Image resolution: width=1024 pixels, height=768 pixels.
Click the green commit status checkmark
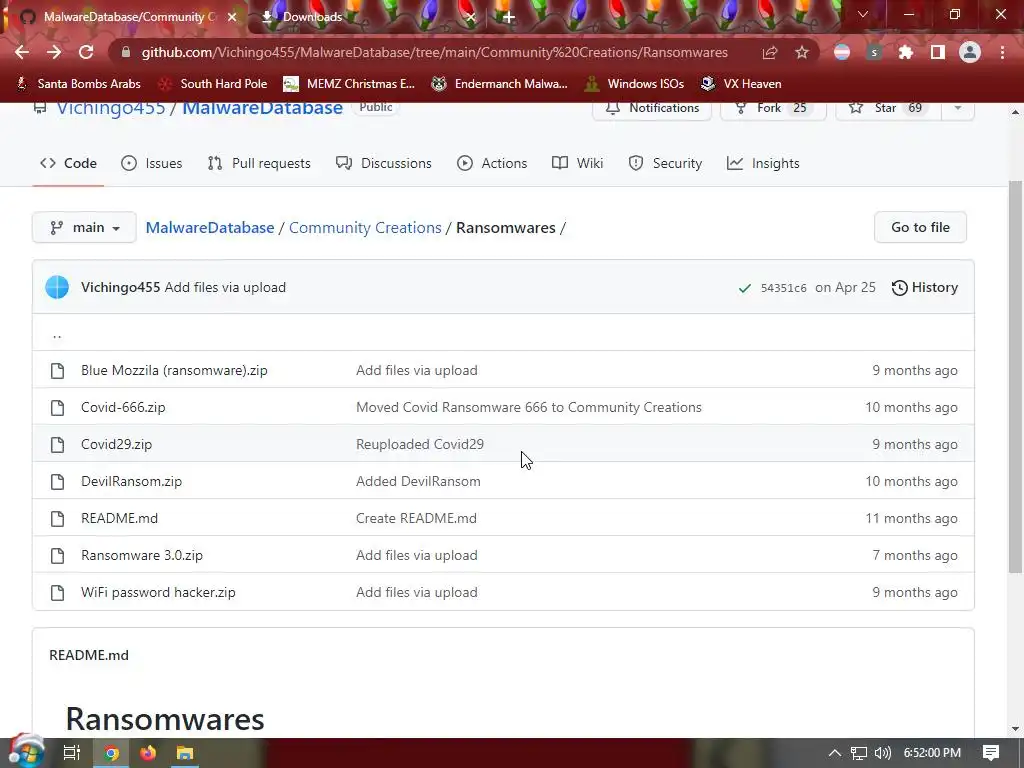click(x=744, y=288)
